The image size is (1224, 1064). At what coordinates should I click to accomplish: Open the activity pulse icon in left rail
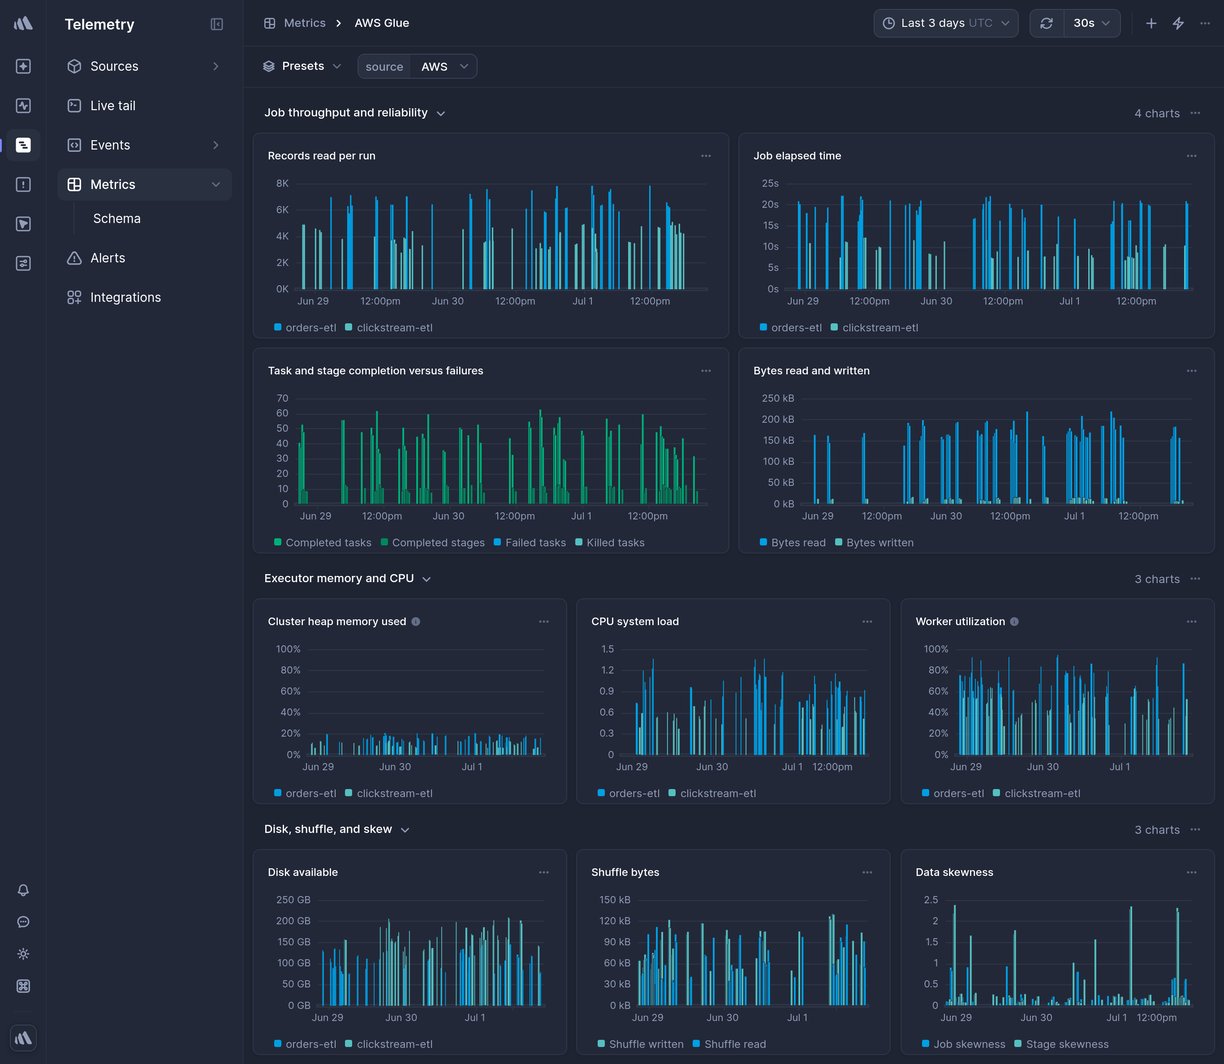[23, 105]
